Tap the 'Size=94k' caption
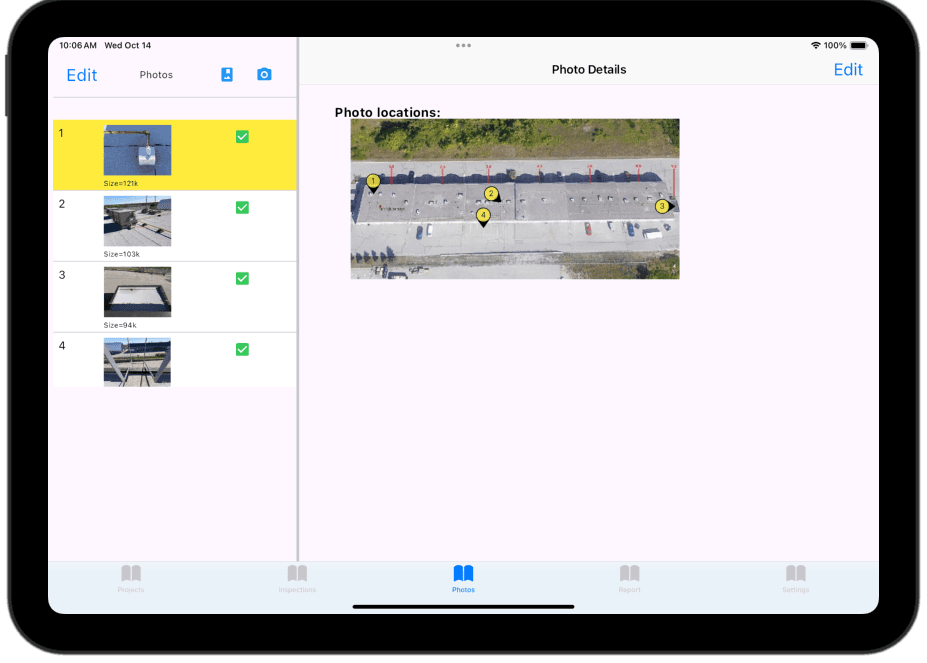This screenshot has width=927, height=663. coord(120,325)
